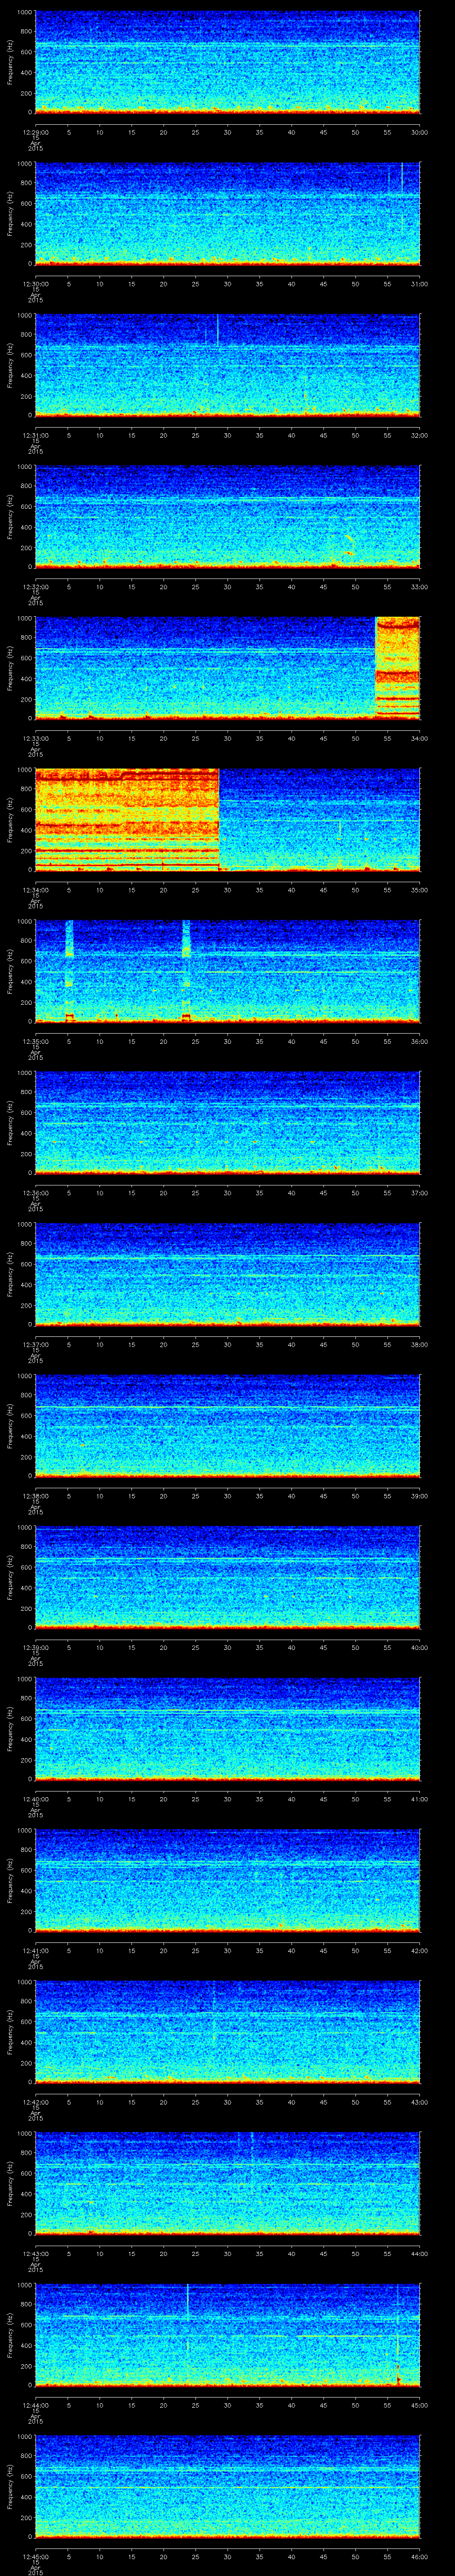This screenshot has width=455, height=2576.
Task: Select the "12:31:00" time label
Action: (35, 435)
